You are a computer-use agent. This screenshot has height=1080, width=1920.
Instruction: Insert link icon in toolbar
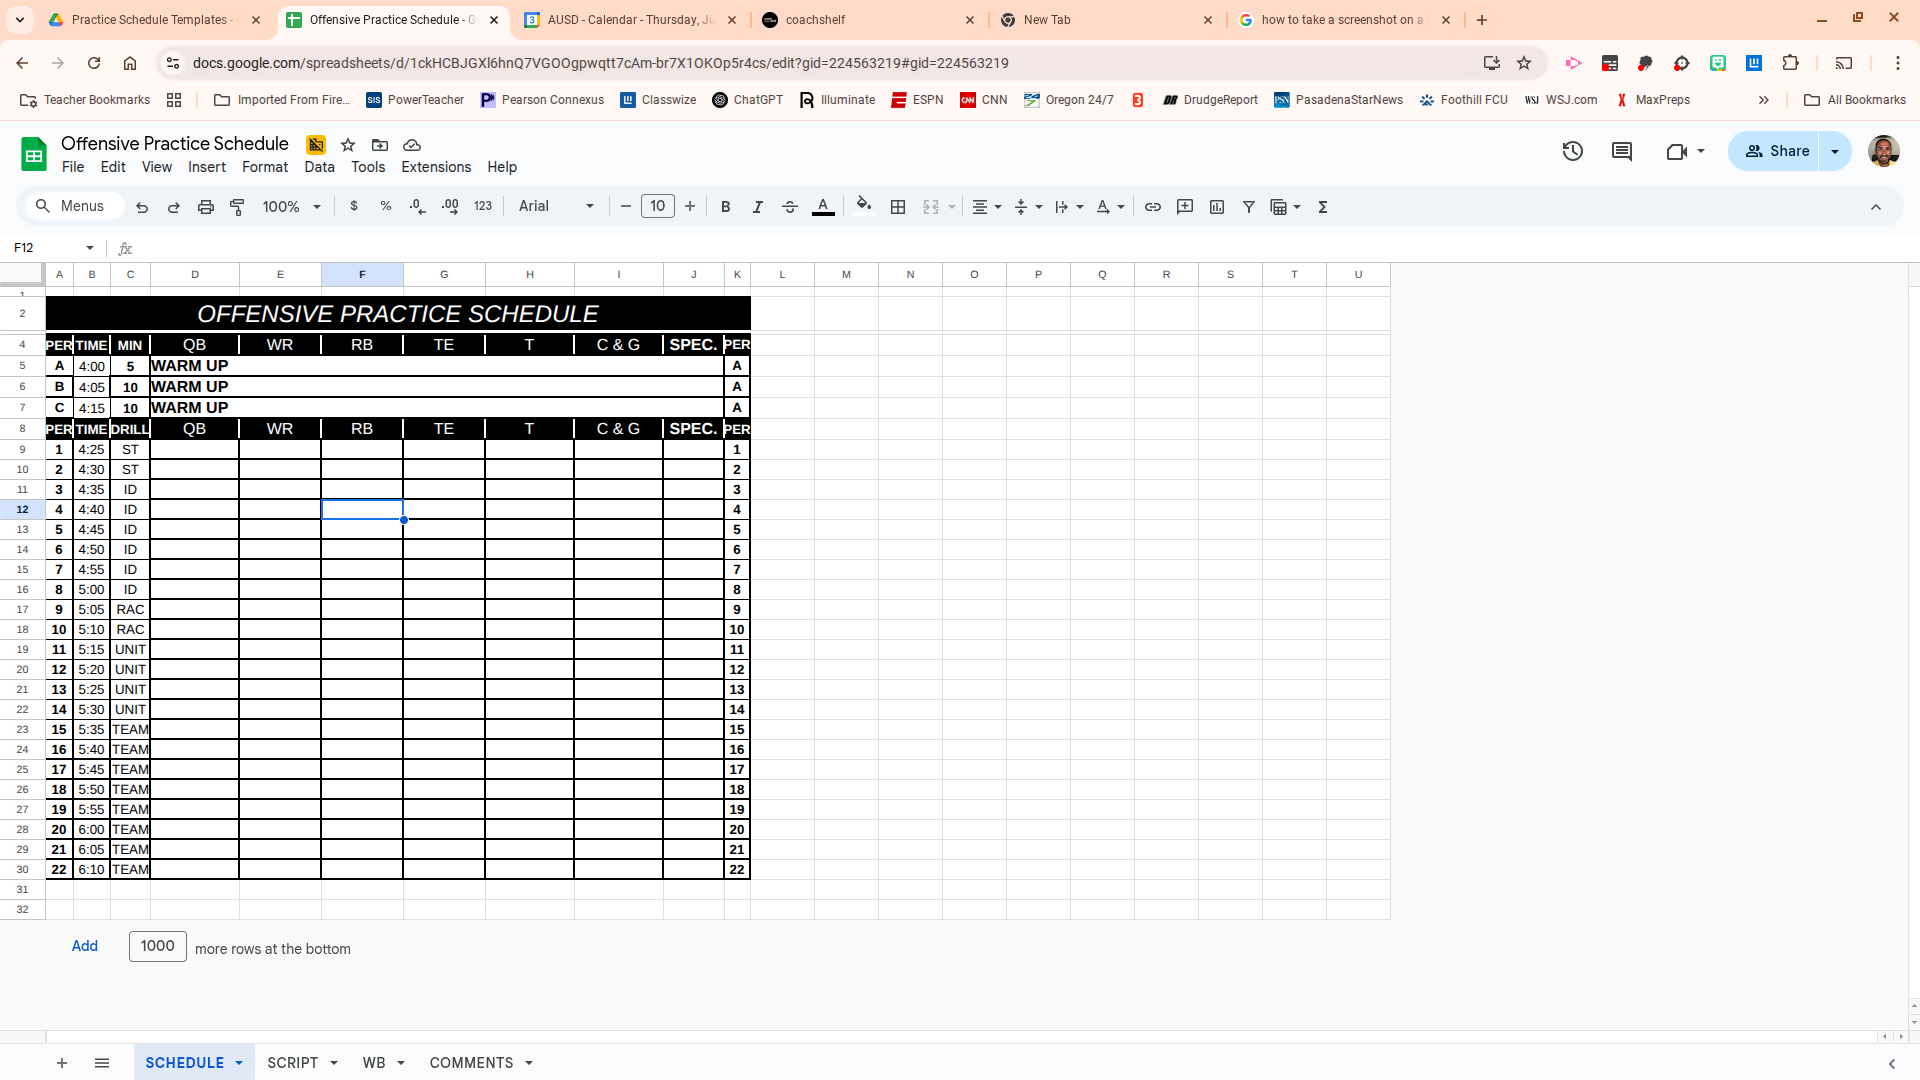pos(1153,207)
